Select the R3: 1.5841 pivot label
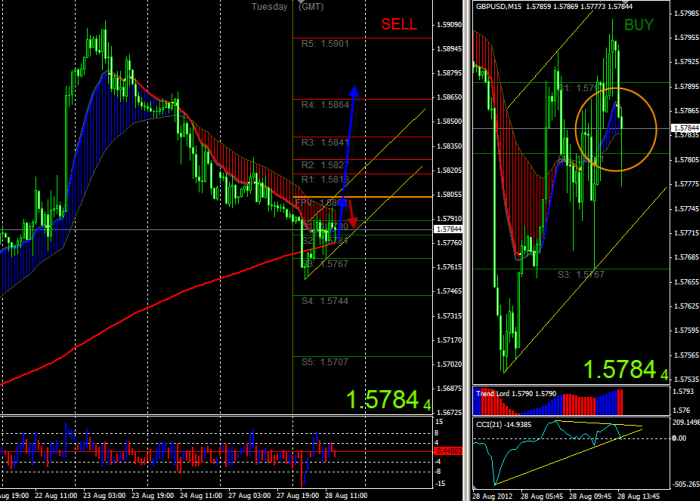 click(325, 143)
